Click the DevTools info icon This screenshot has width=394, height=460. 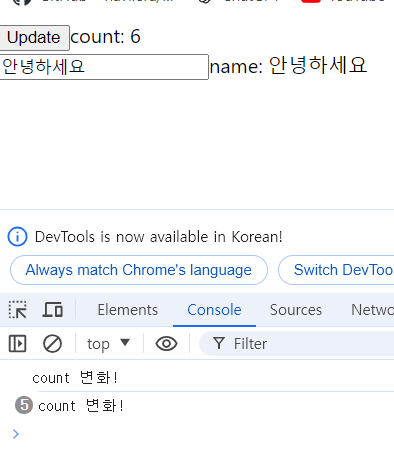click(17, 237)
